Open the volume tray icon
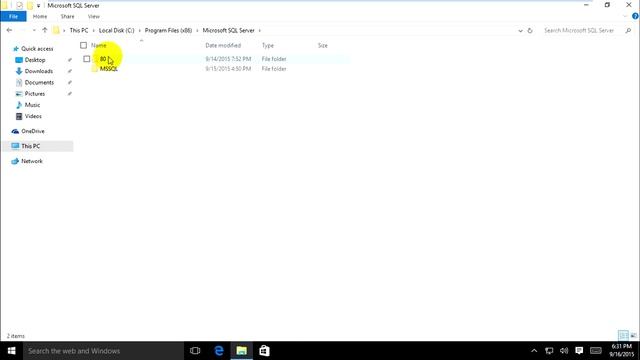This screenshot has height=360, width=640. (564, 351)
